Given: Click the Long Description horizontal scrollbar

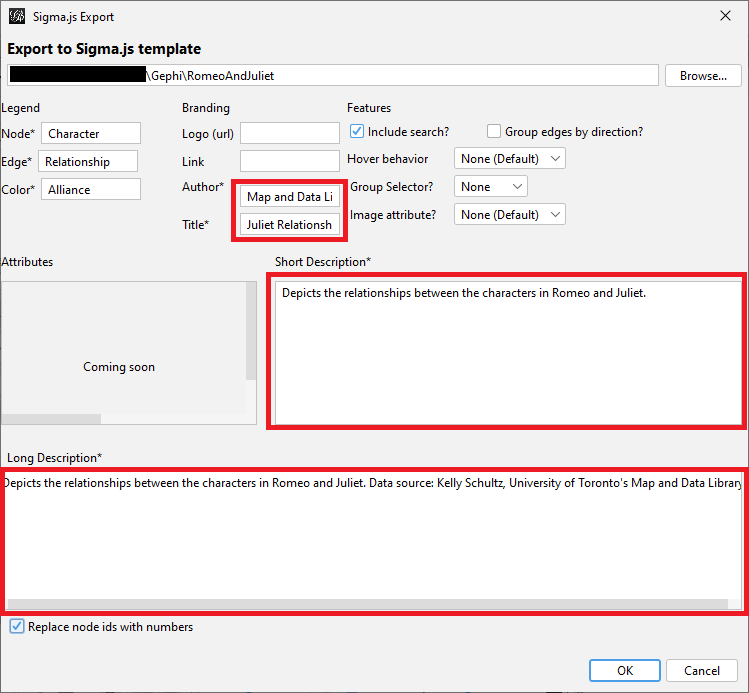Looking at the screenshot, I should point(368,604).
